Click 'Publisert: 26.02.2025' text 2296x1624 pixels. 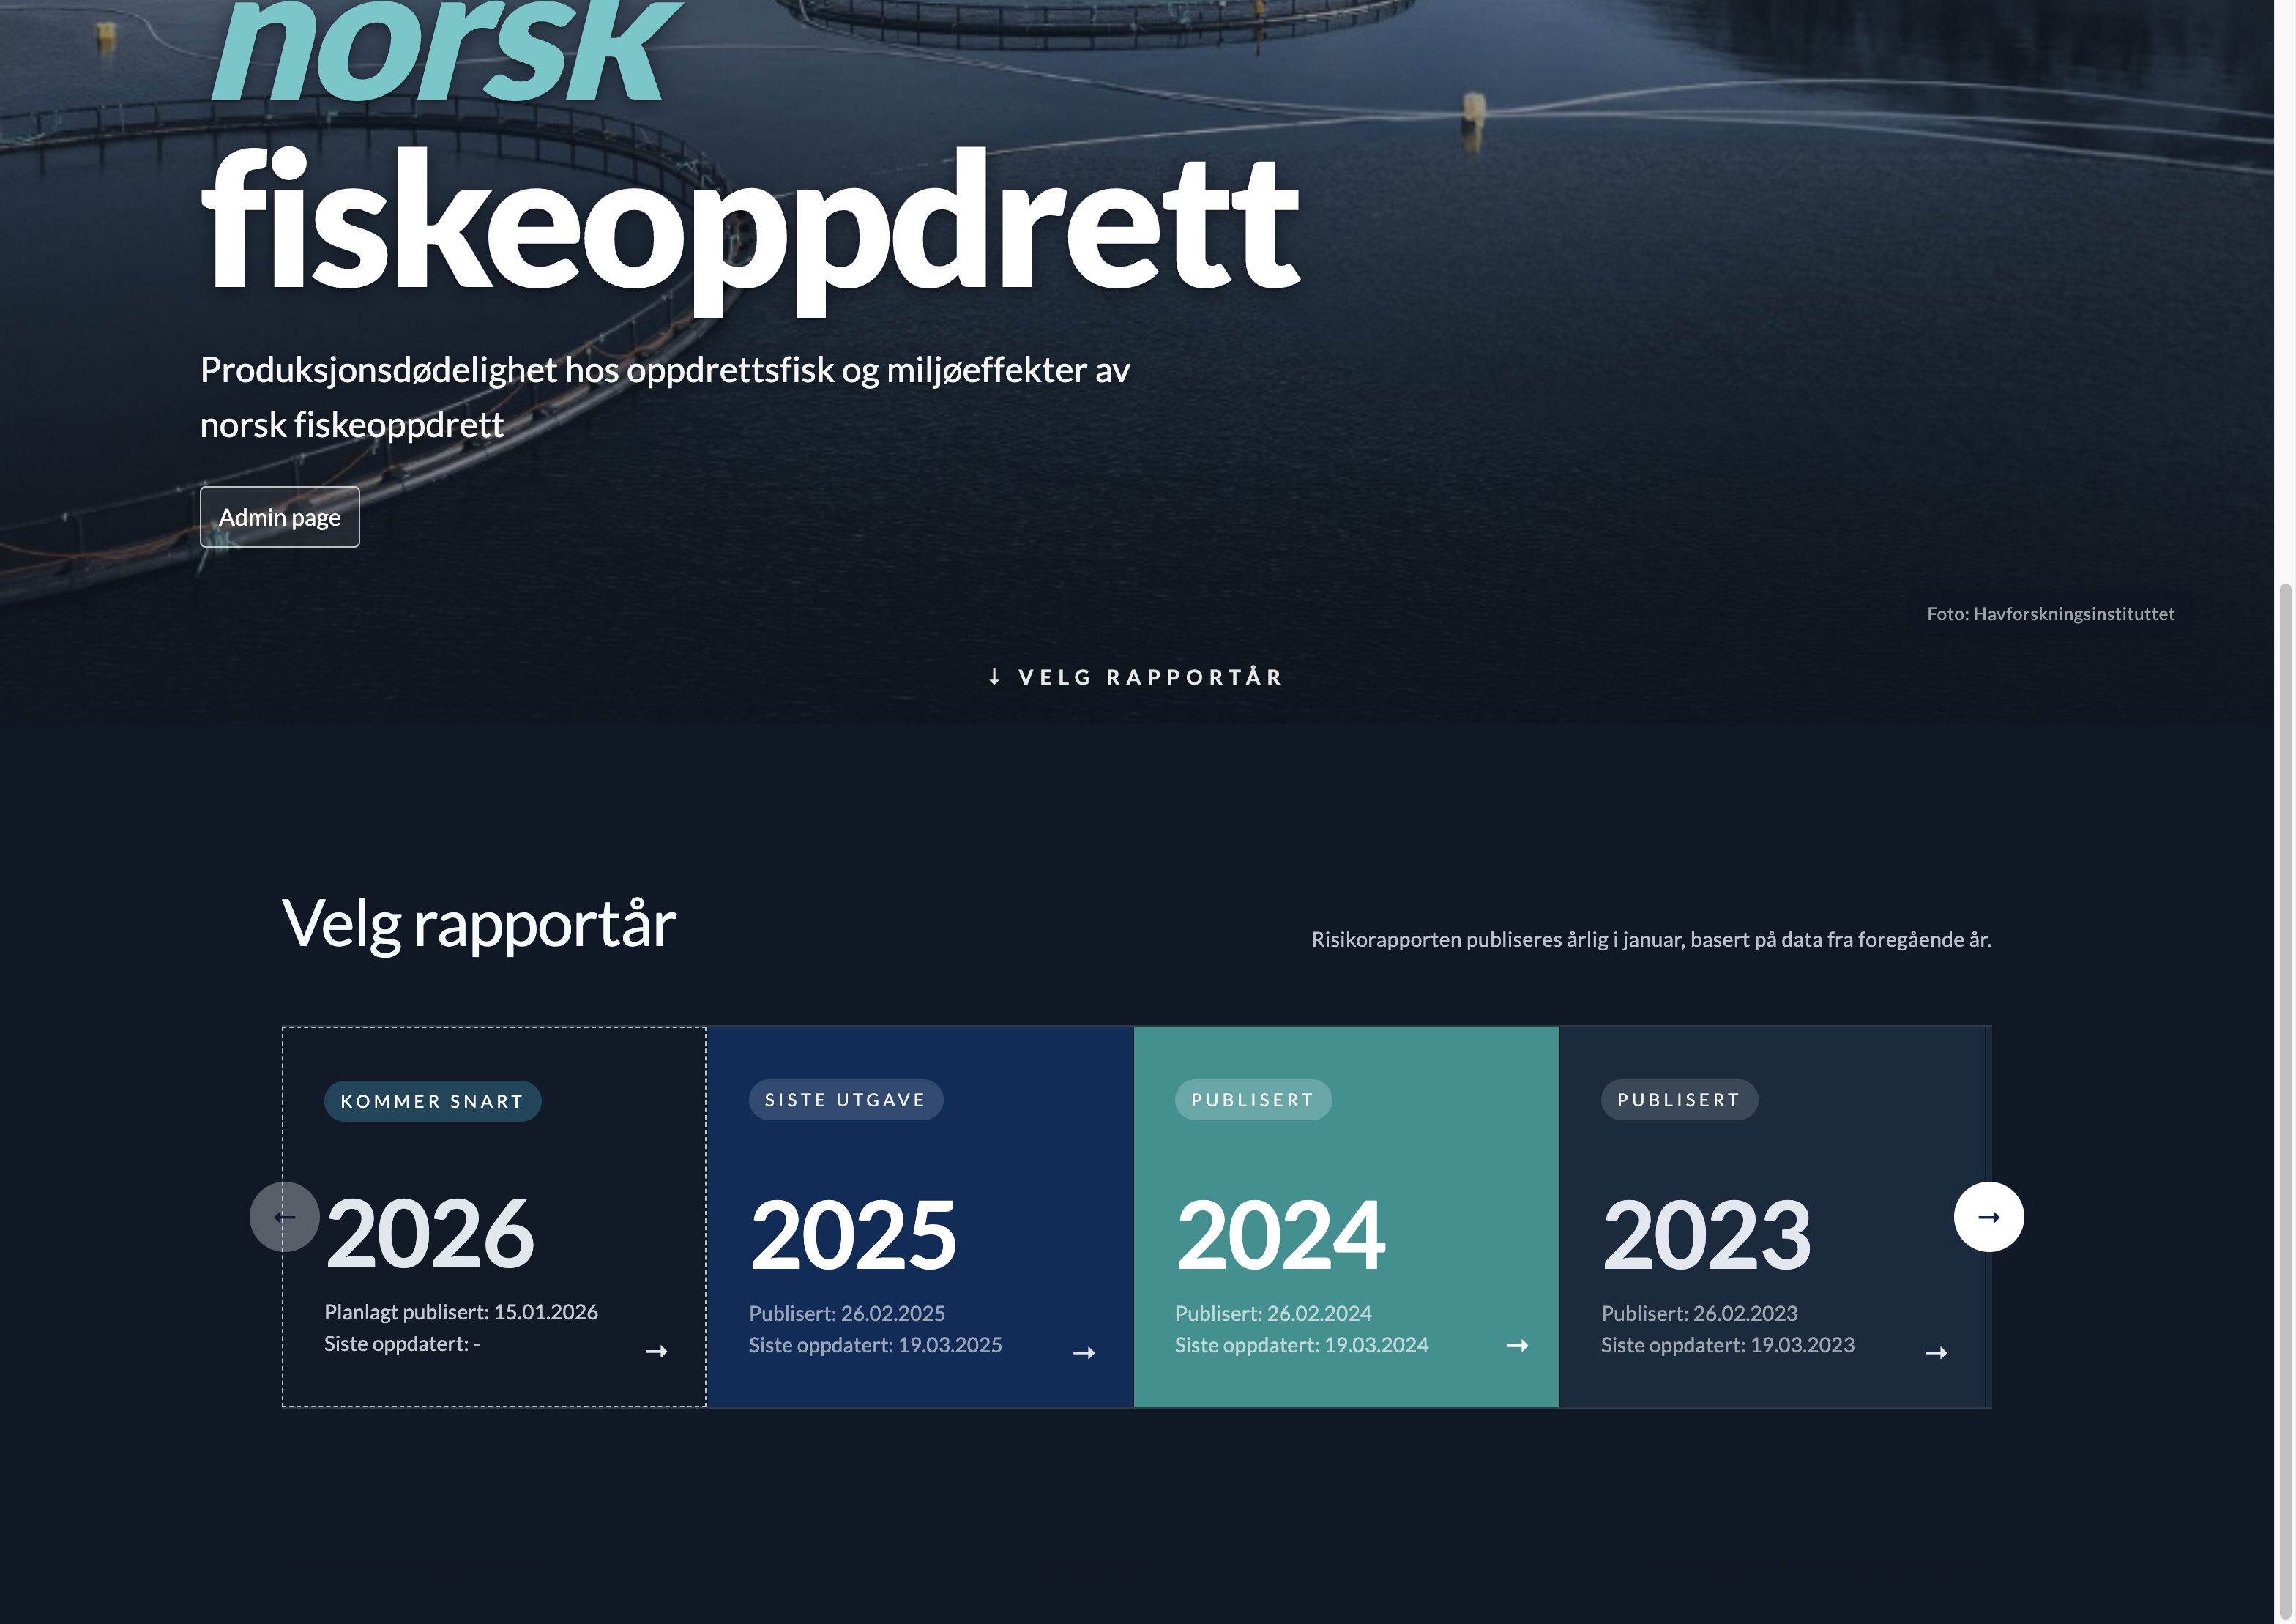847,1314
